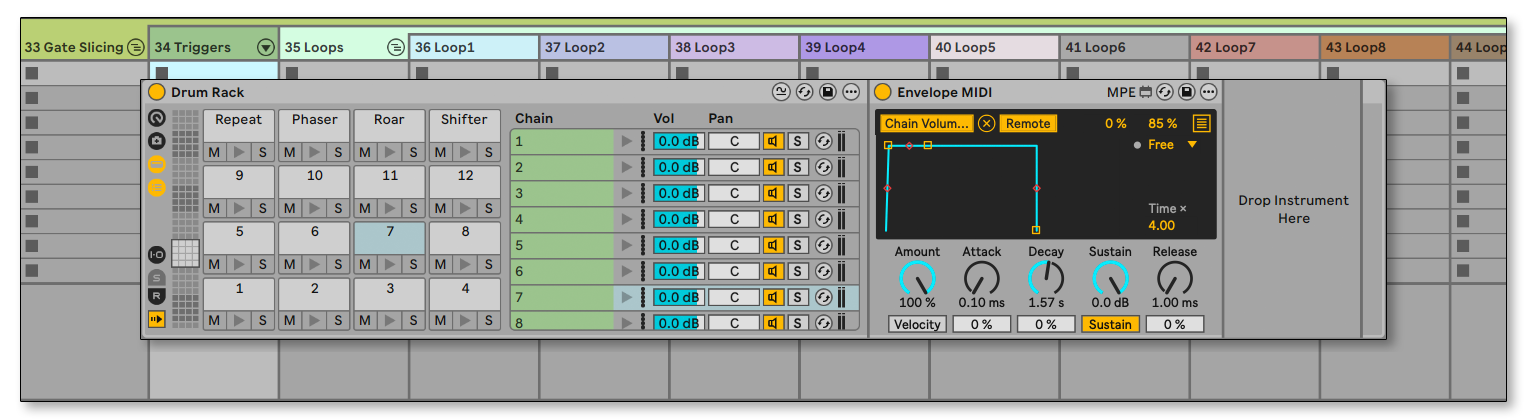Solo chain 3 in the chain list

coord(798,193)
